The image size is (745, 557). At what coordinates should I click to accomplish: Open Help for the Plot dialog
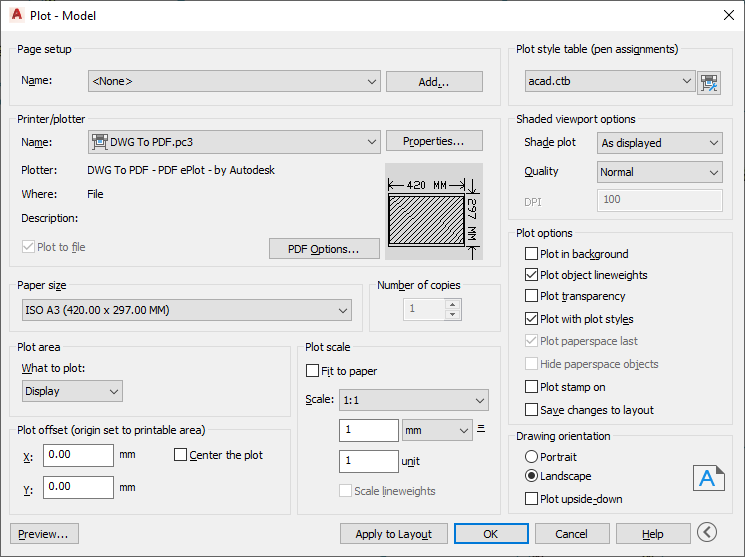653,534
